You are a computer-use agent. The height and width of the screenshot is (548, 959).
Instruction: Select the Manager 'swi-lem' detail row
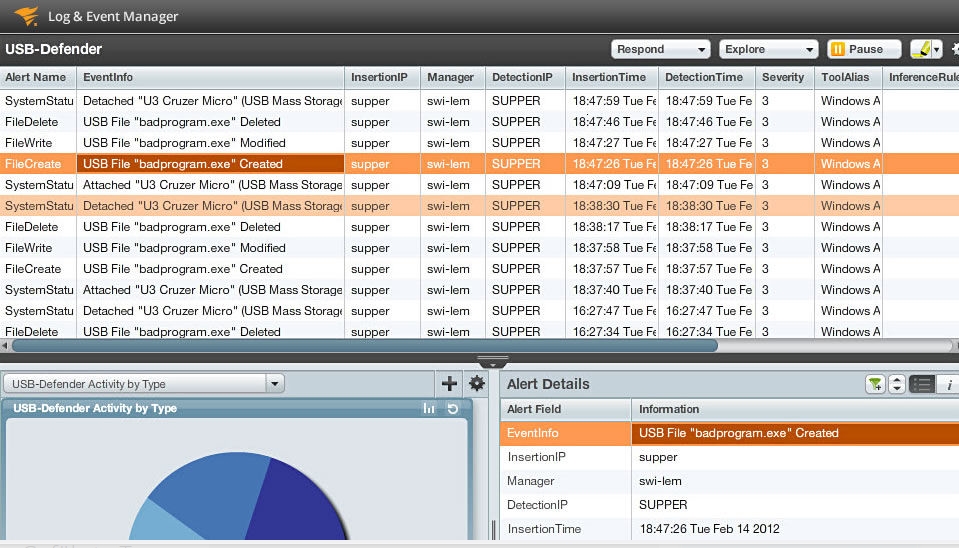click(x=730, y=481)
